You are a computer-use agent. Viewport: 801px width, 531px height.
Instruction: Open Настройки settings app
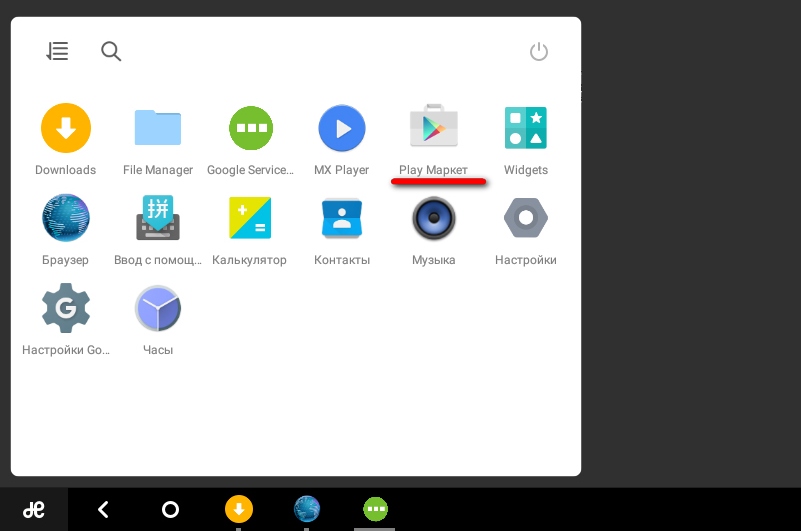click(x=526, y=218)
